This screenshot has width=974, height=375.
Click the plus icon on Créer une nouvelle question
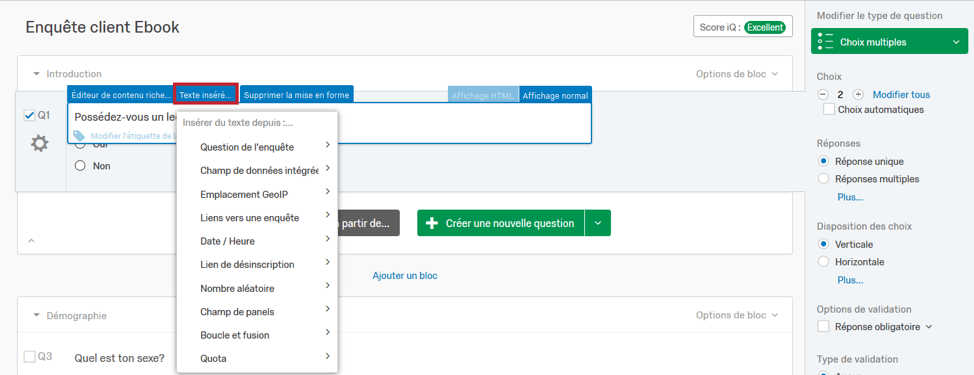point(433,223)
